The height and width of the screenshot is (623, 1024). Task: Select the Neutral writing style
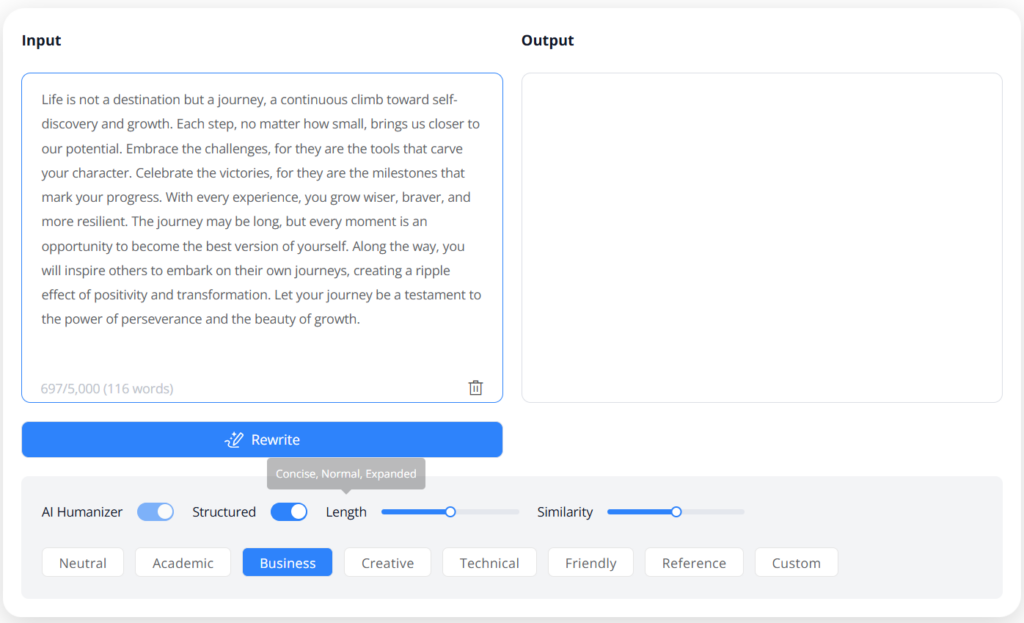tap(82, 562)
